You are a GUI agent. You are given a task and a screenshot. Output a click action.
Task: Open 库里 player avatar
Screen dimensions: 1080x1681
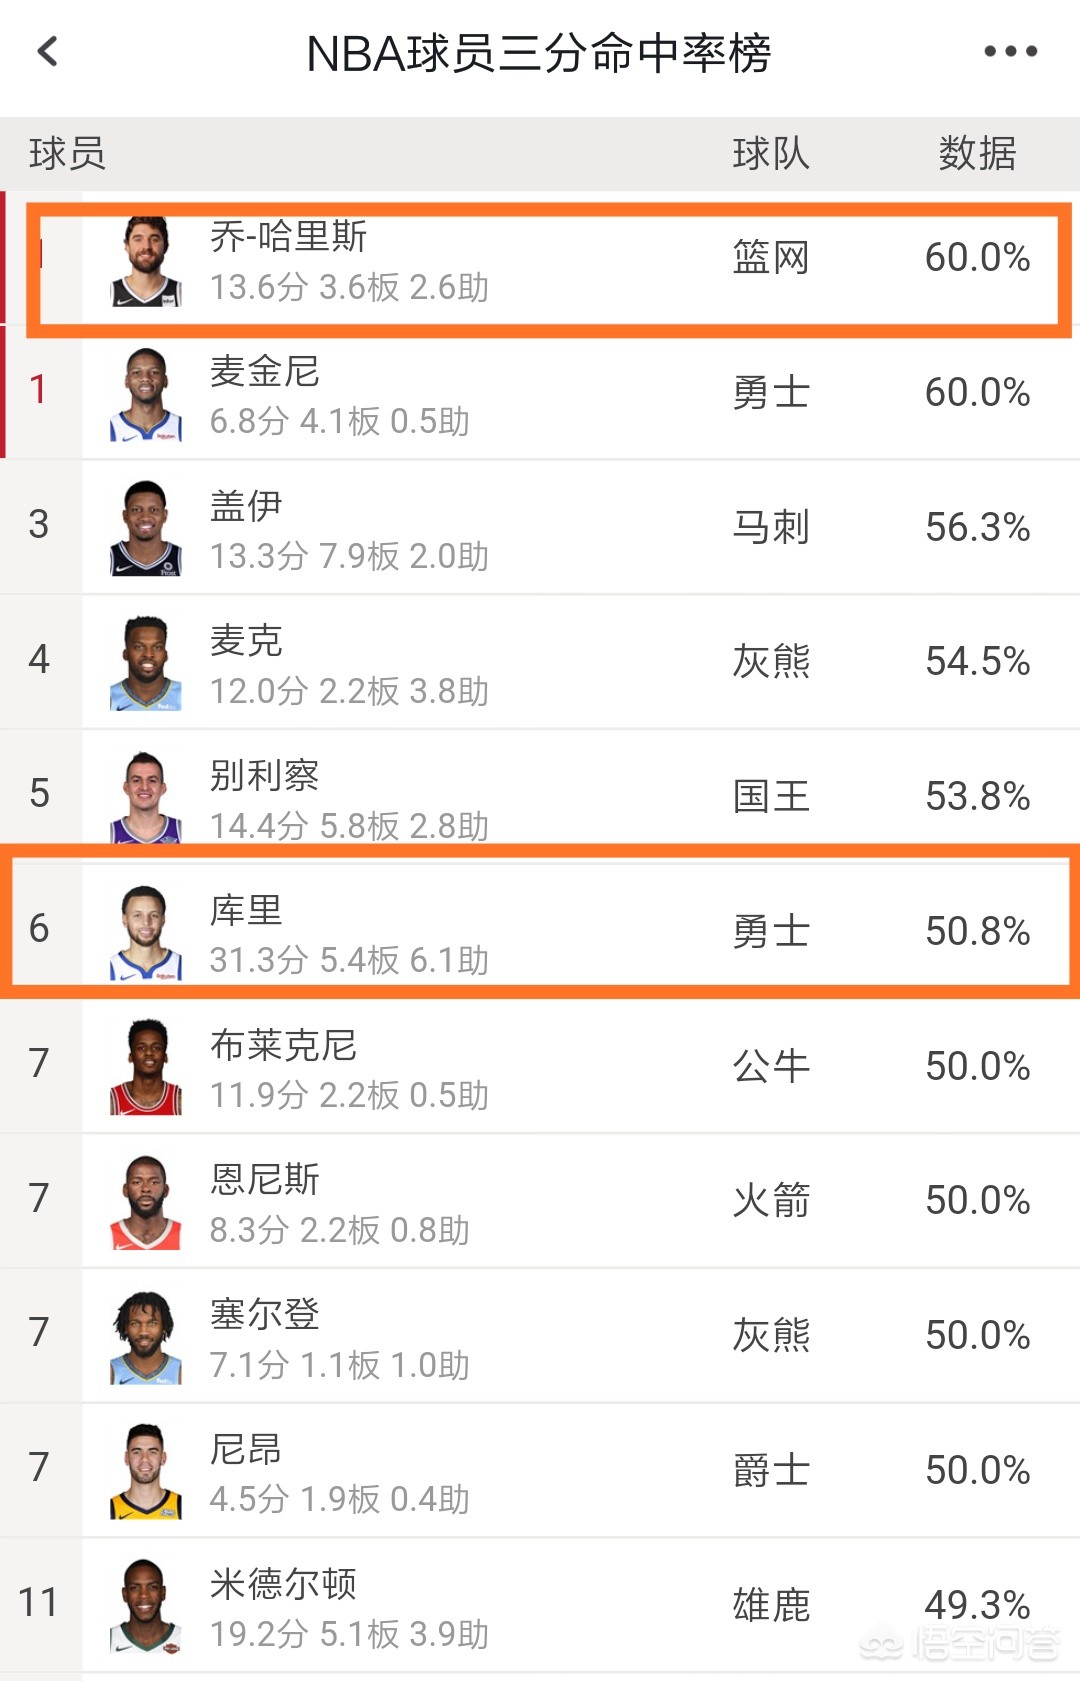146,933
